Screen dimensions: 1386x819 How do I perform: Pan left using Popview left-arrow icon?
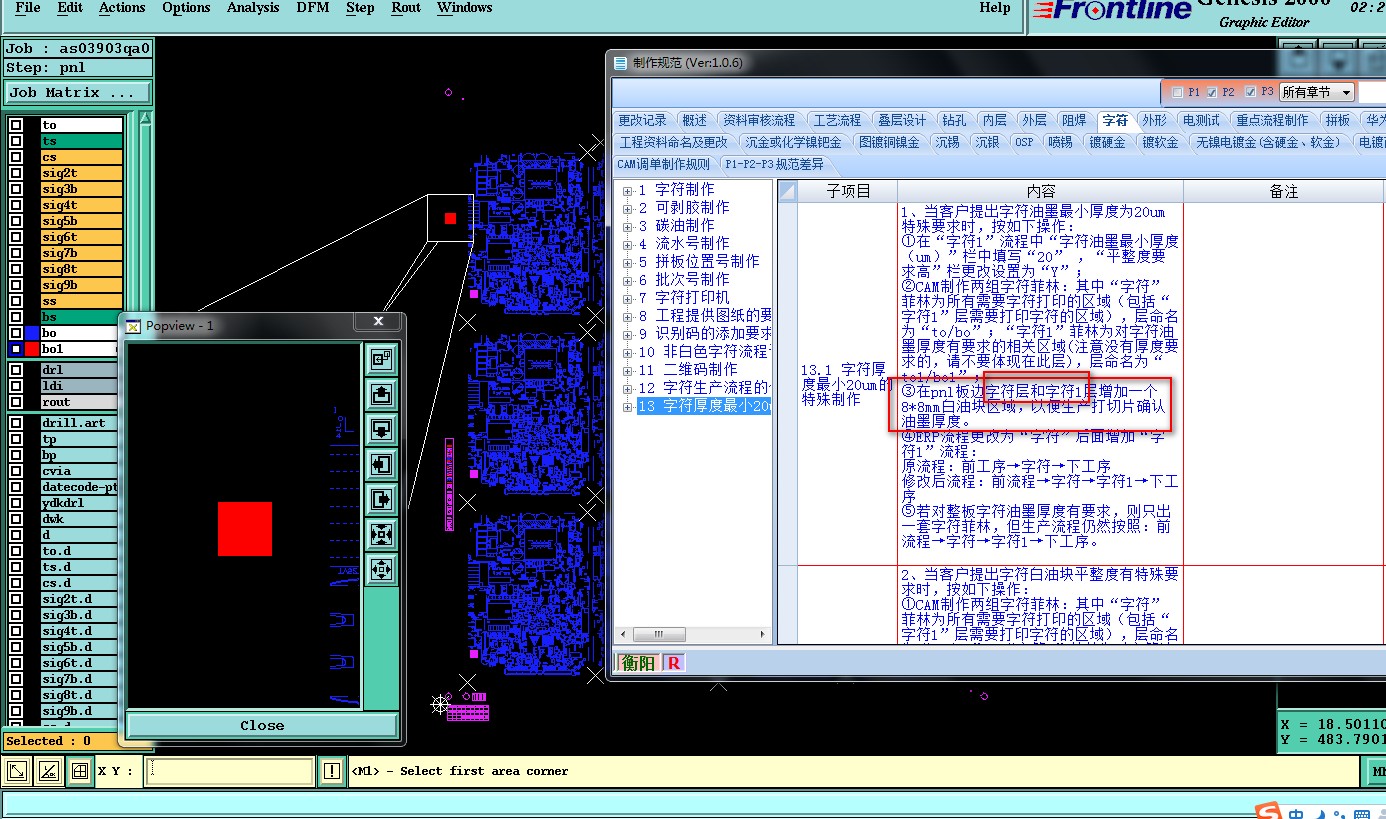point(381,464)
